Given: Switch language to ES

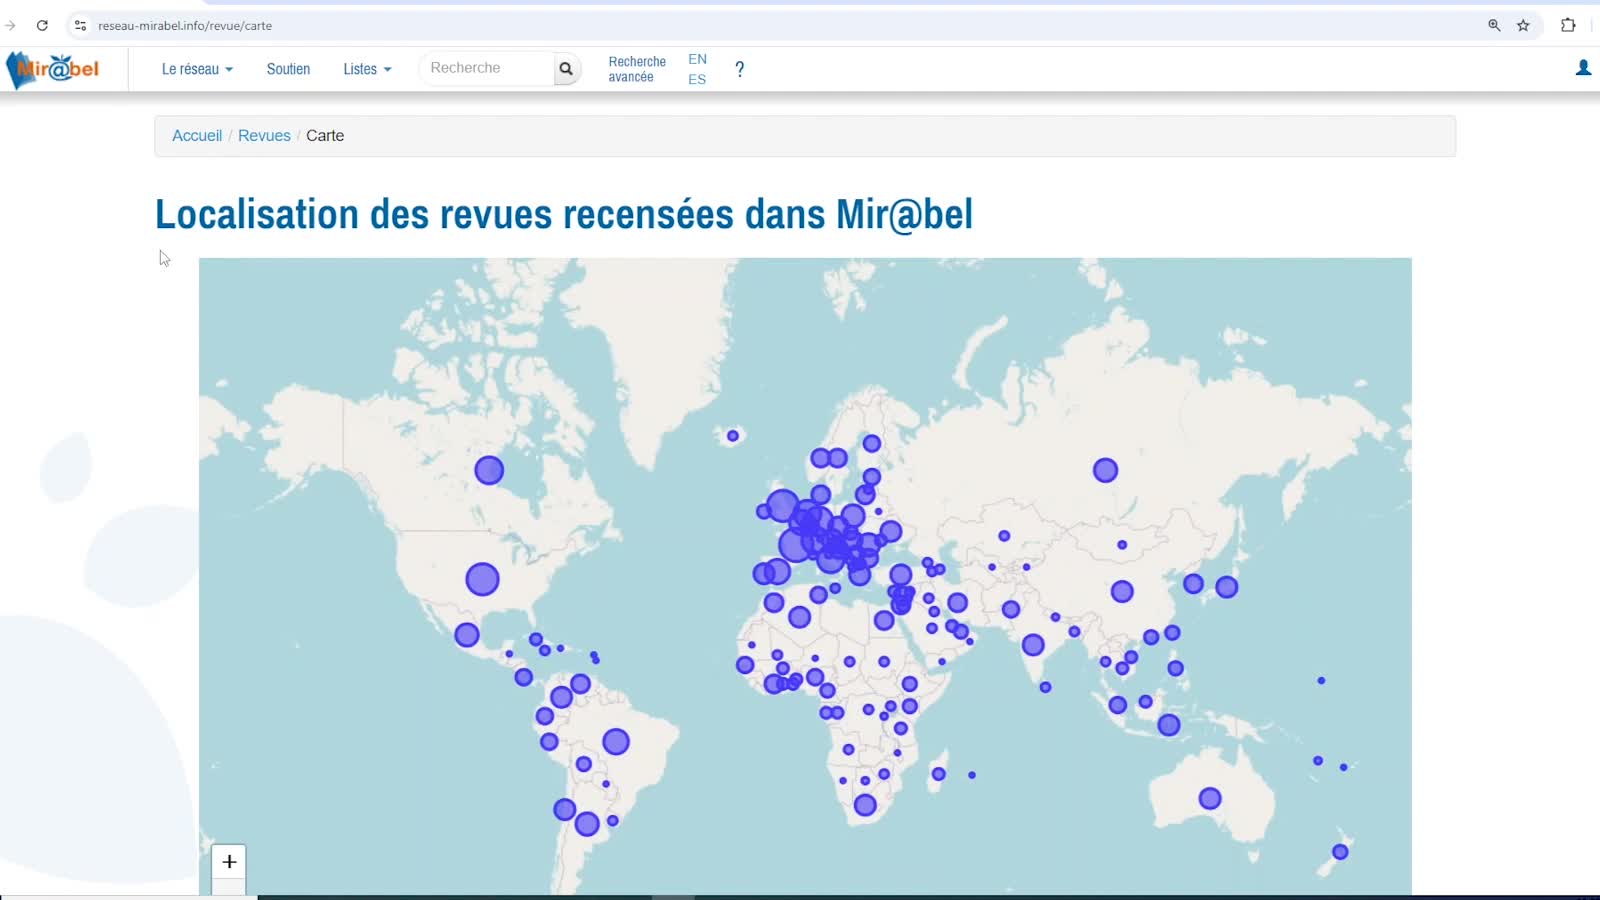Looking at the screenshot, I should click(x=697, y=79).
